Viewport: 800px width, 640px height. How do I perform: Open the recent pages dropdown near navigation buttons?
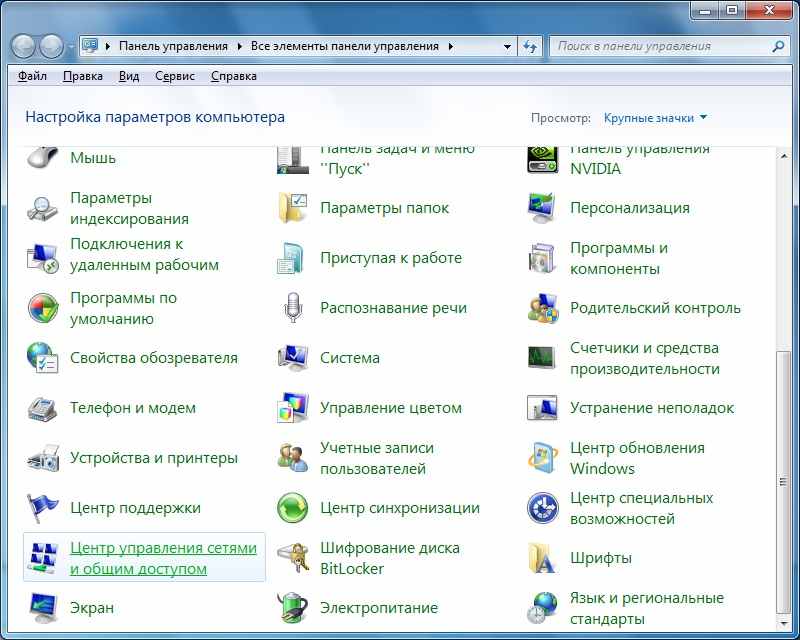pyautogui.click(x=71, y=47)
